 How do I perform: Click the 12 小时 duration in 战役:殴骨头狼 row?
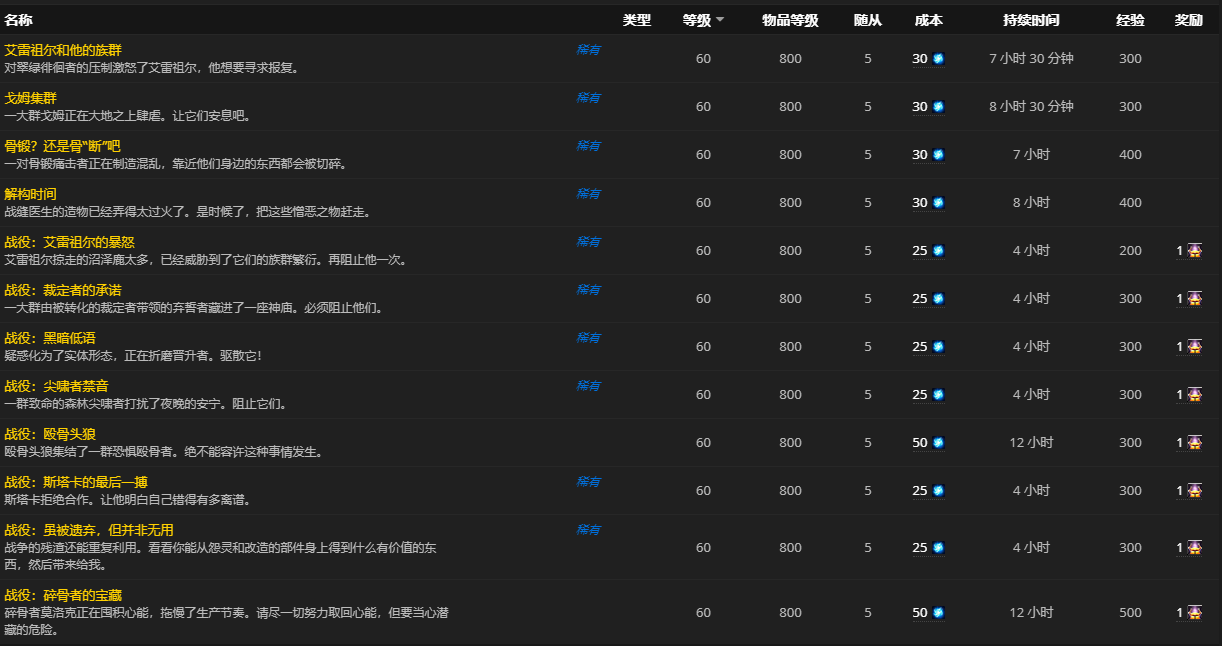click(1031, 443)
